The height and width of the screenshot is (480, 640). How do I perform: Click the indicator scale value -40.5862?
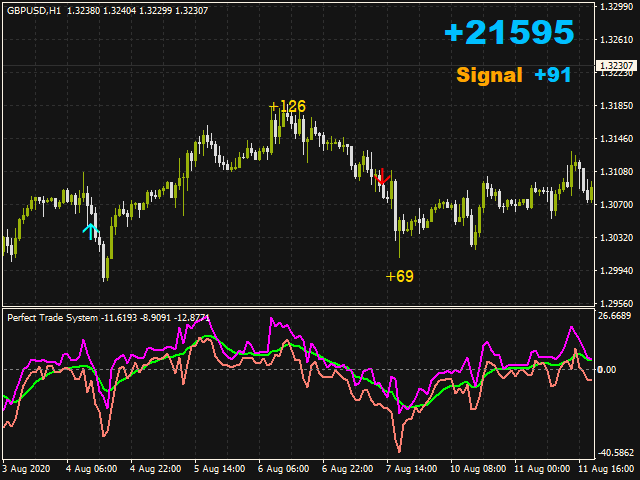click(616, 453)
